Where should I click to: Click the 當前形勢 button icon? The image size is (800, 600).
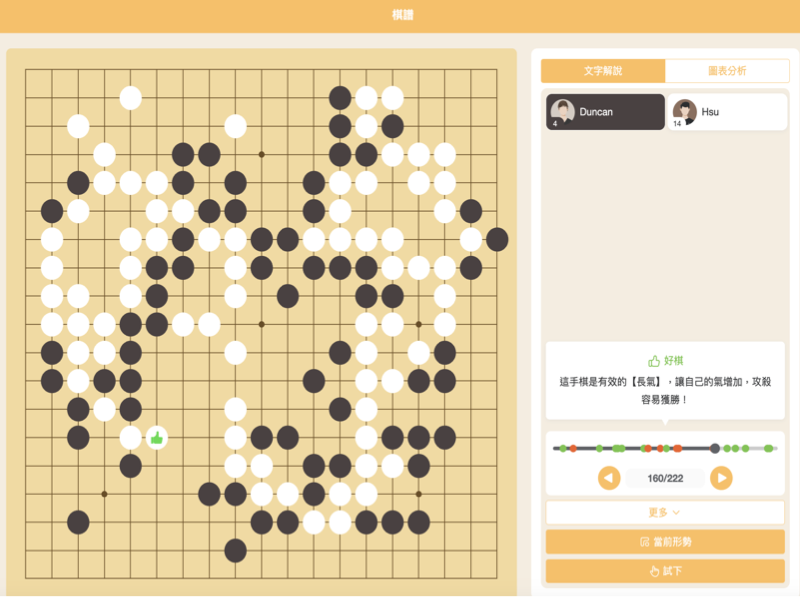coord(645,541)
